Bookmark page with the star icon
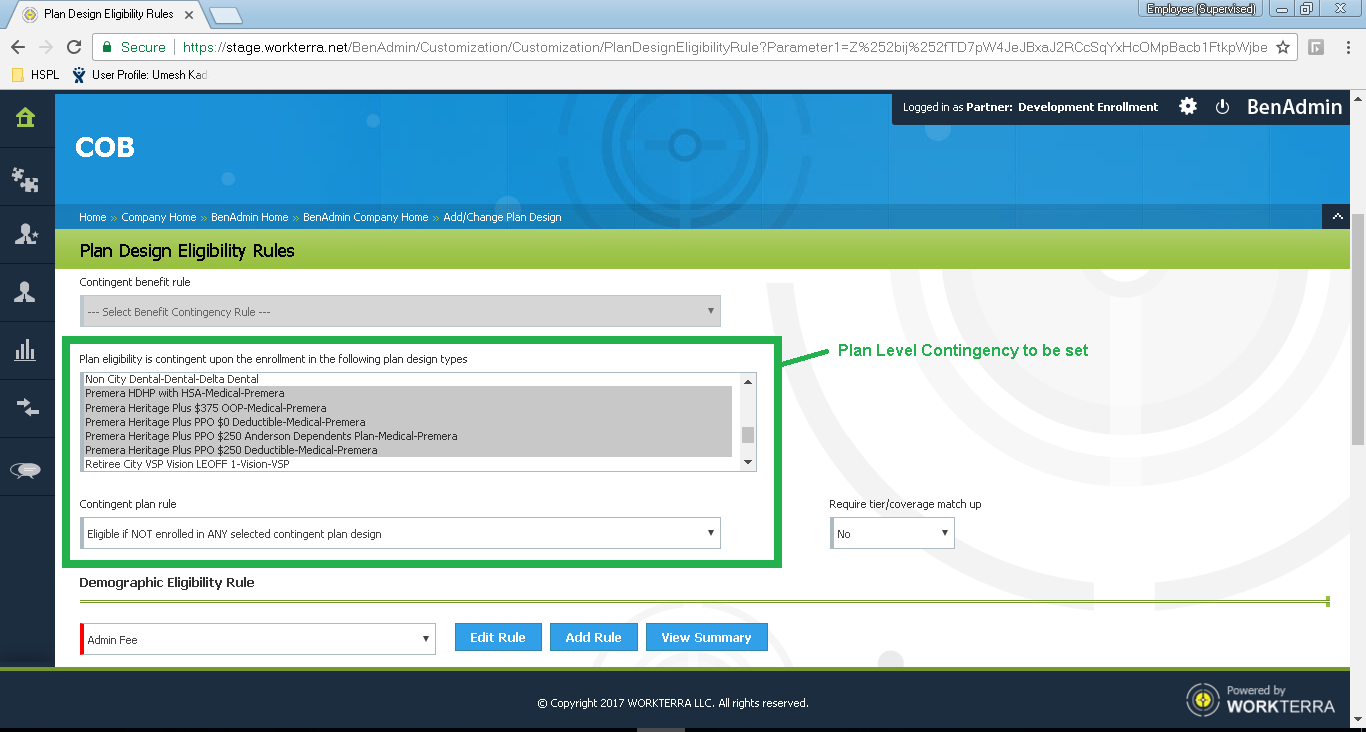Image resolution: width=1366 pixels, height=732 pixels. [1283, 47]
